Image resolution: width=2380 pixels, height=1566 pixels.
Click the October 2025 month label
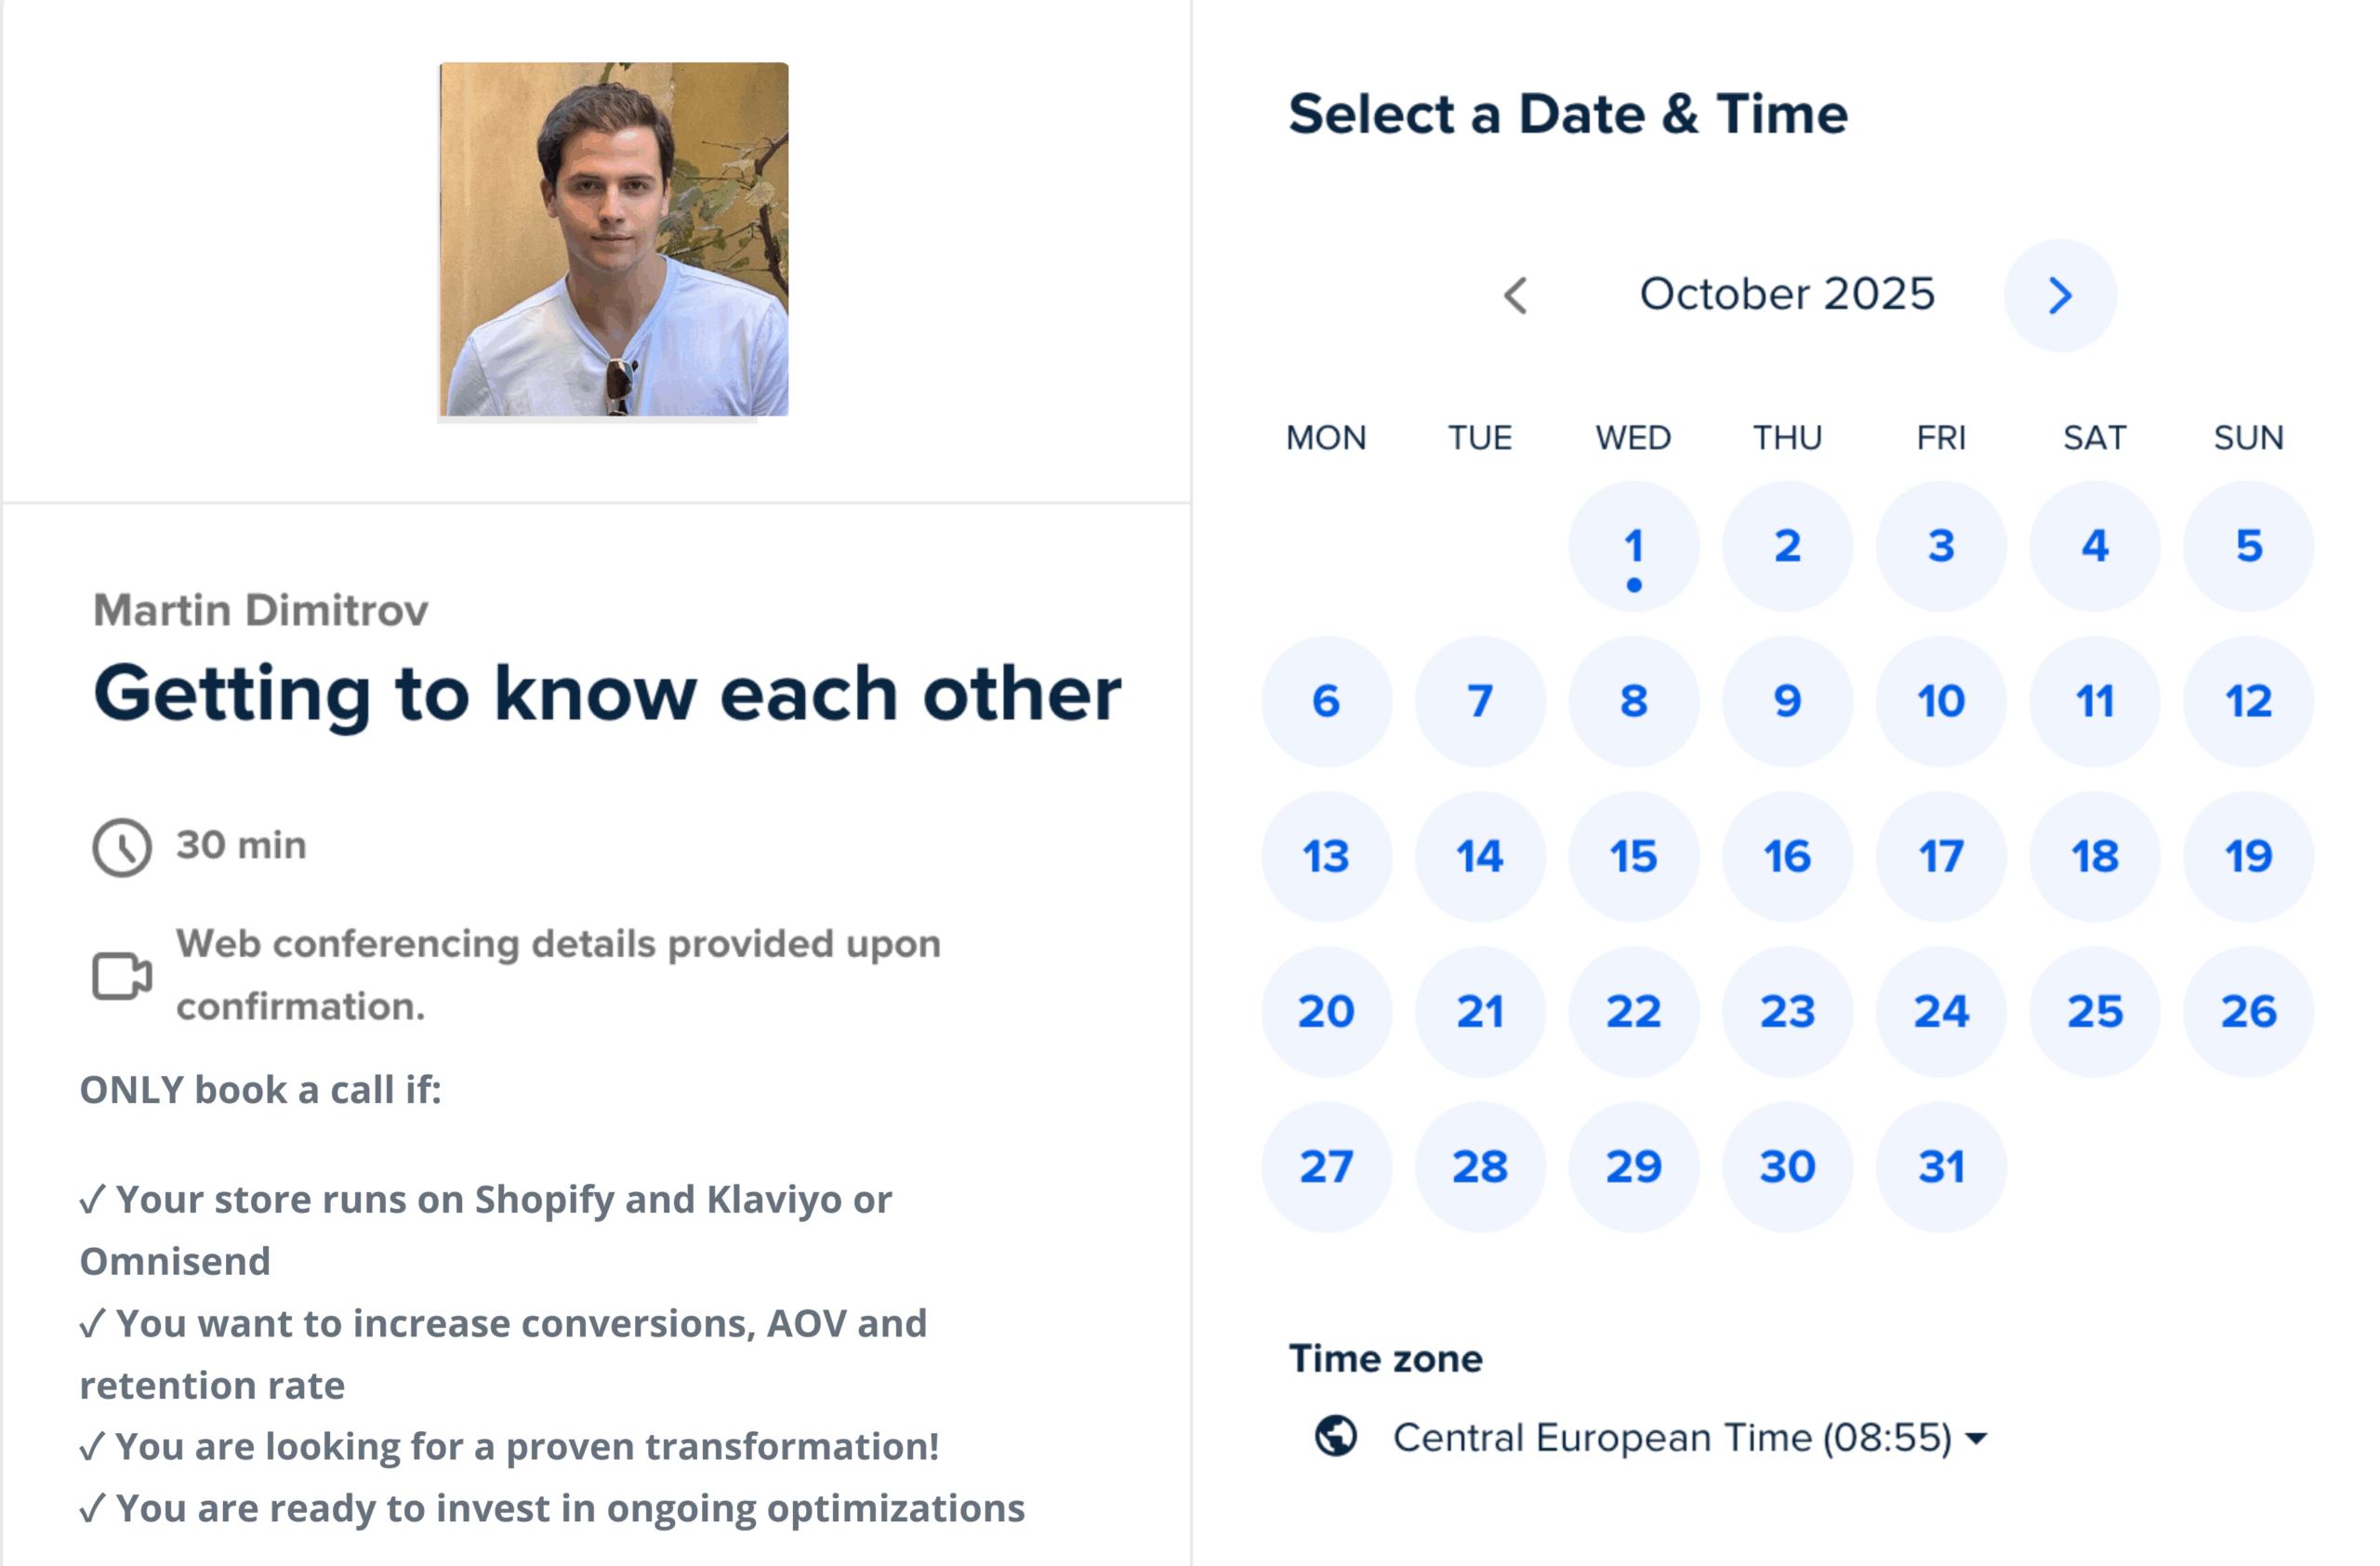click(x=1787, y=294)
